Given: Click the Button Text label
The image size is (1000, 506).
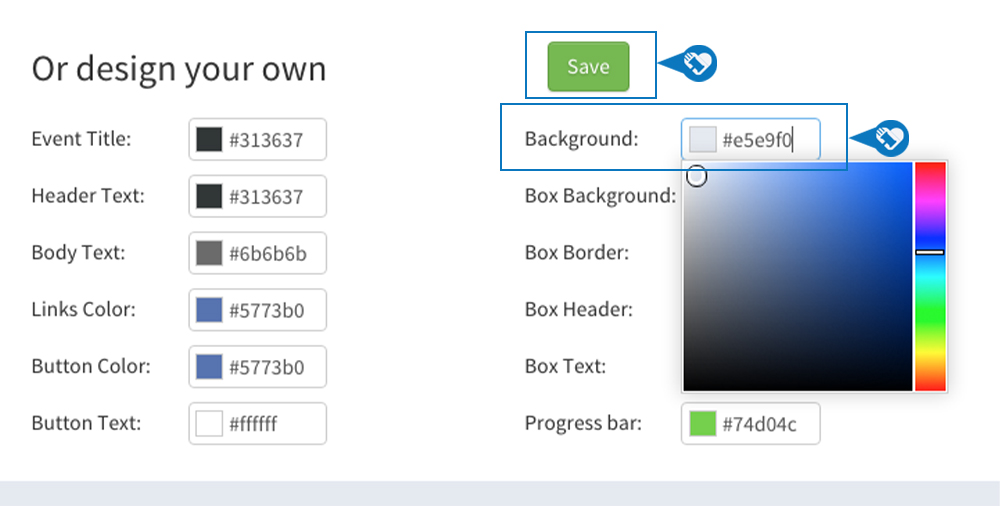Looking at the screenshot, I should point(86,422).
